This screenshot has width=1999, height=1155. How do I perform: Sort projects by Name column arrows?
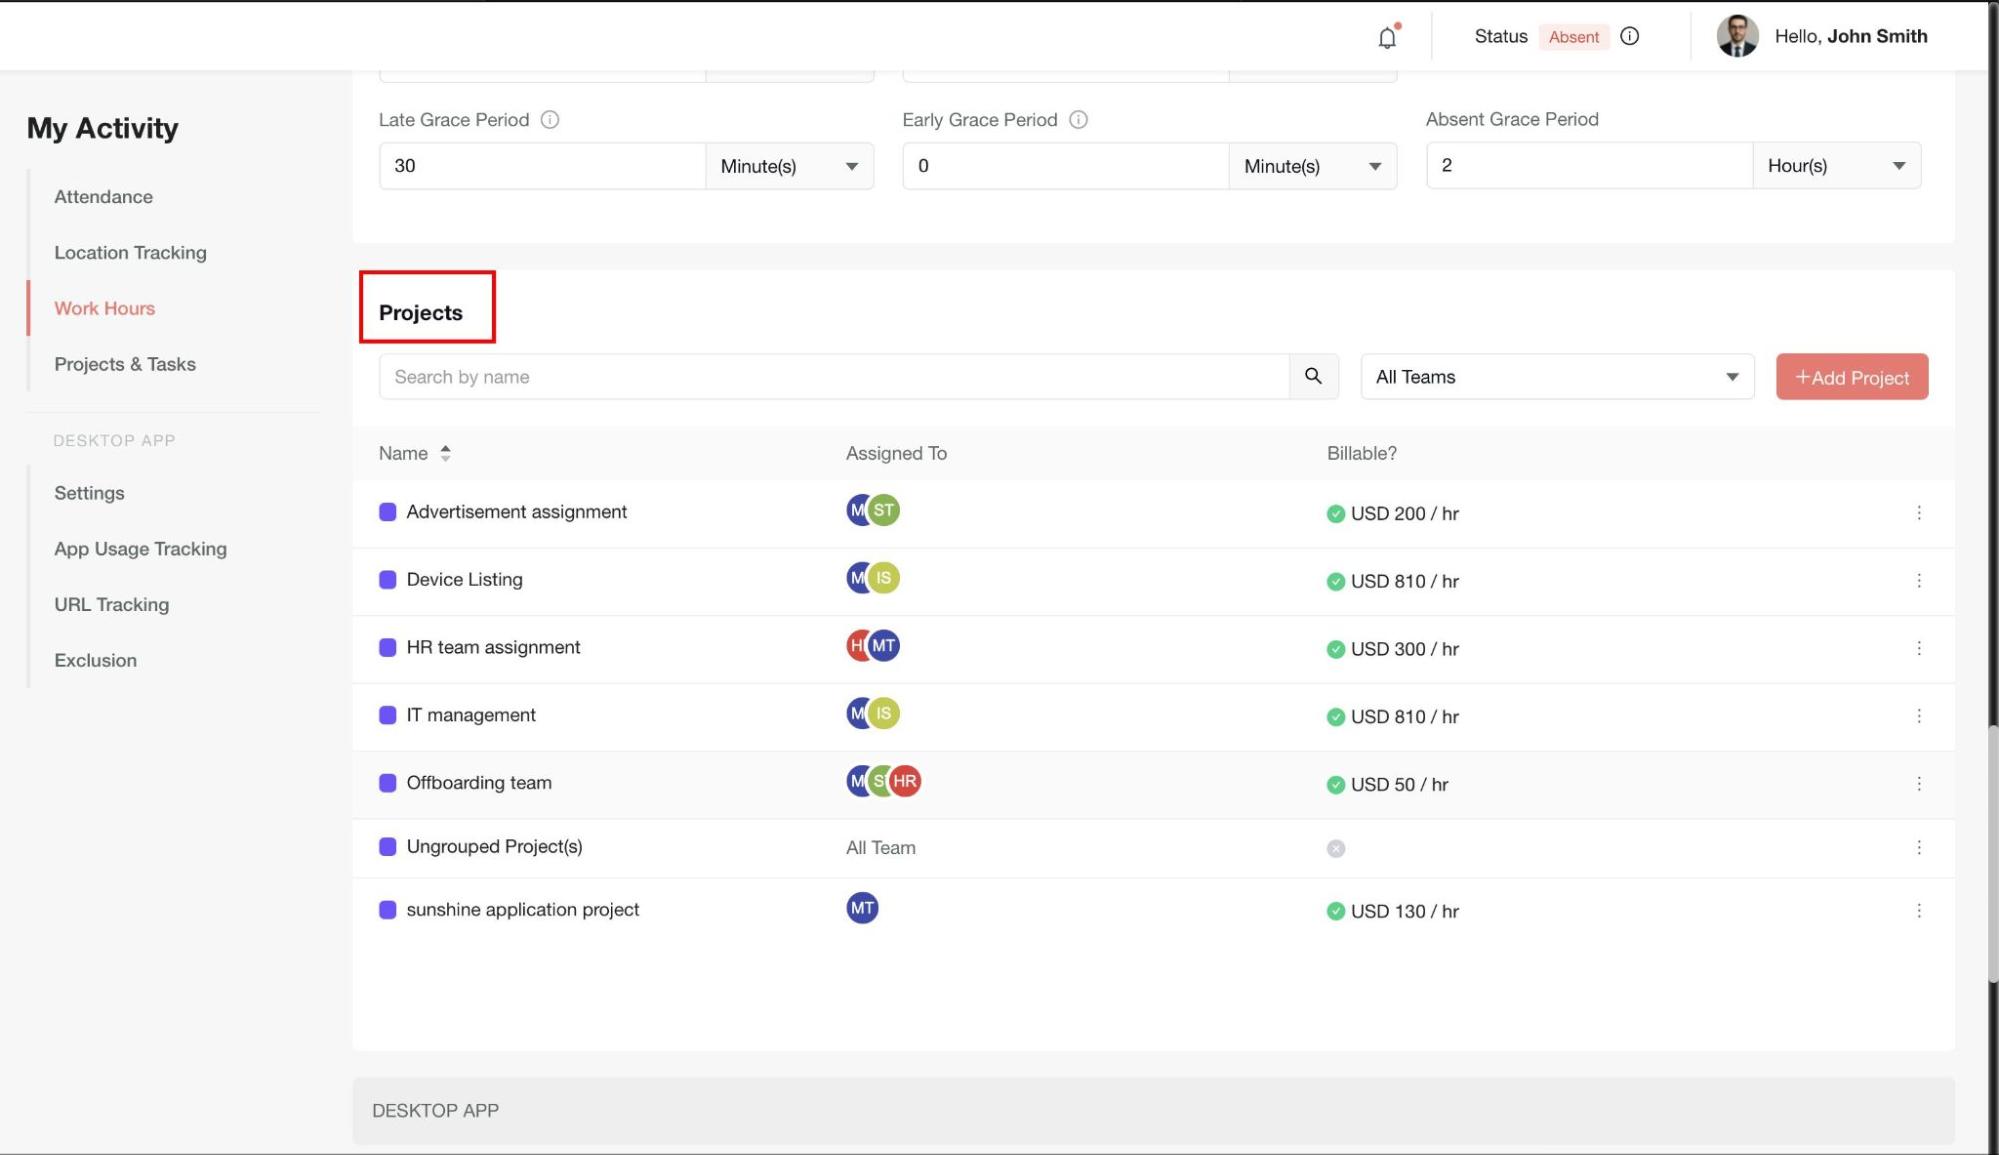[x=445, y=453]
